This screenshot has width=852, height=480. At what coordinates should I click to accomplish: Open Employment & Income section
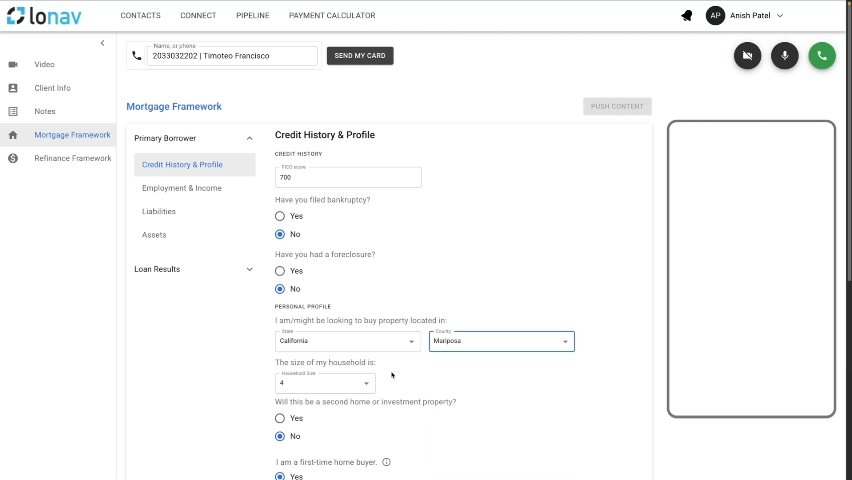182,188
